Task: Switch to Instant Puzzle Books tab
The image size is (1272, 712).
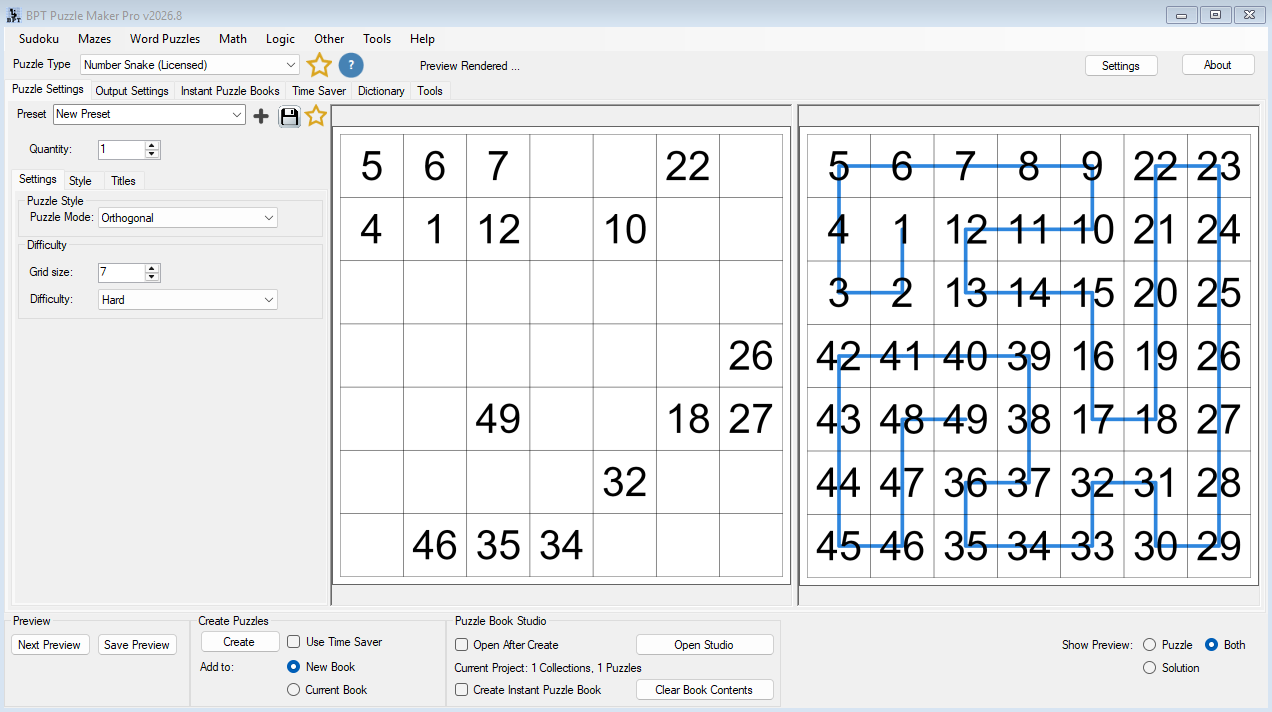Action: [x=230, y=91]
